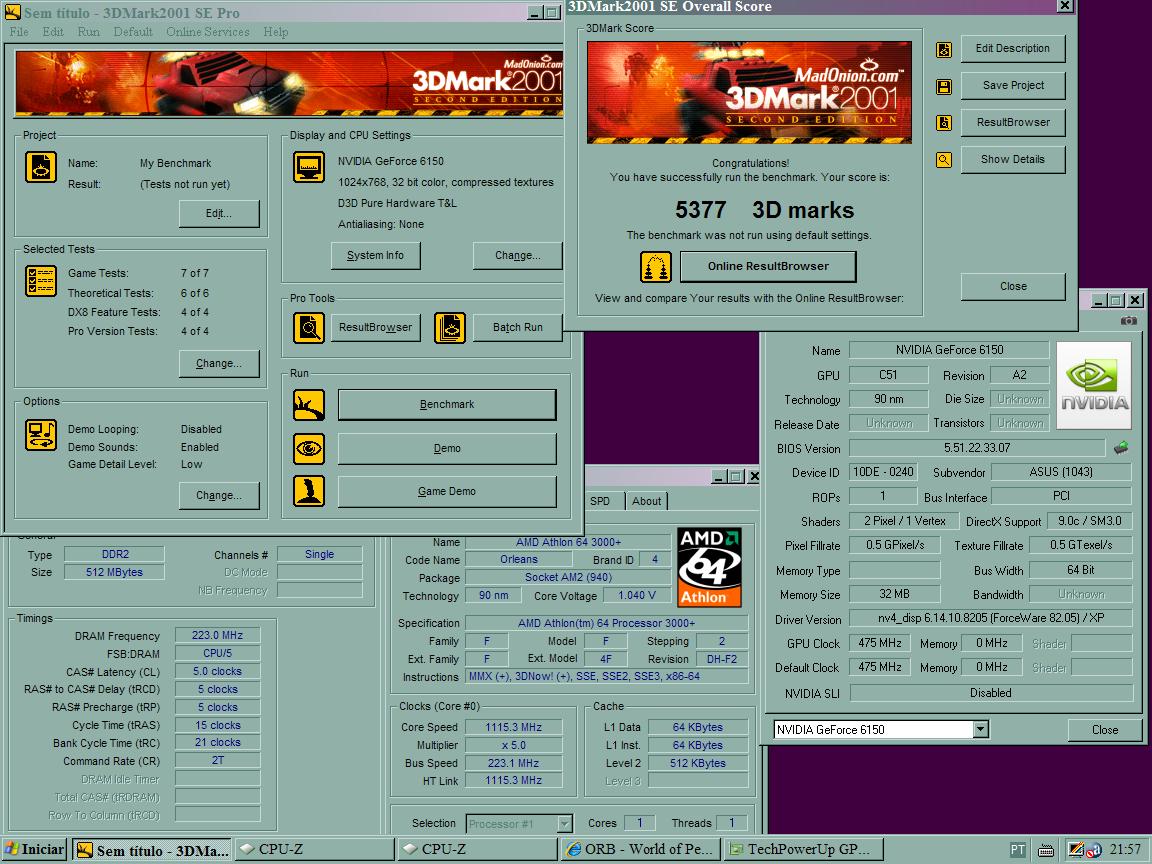1152x864 pixels.
Task: Click the Show Details magnifier icon
Action: [x=944, y=159]
